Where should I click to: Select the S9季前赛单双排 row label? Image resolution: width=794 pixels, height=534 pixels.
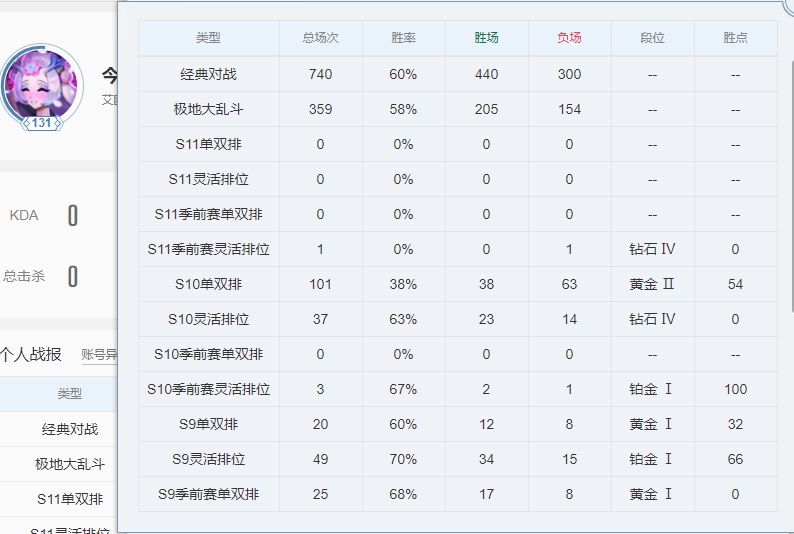pos(209,494)
